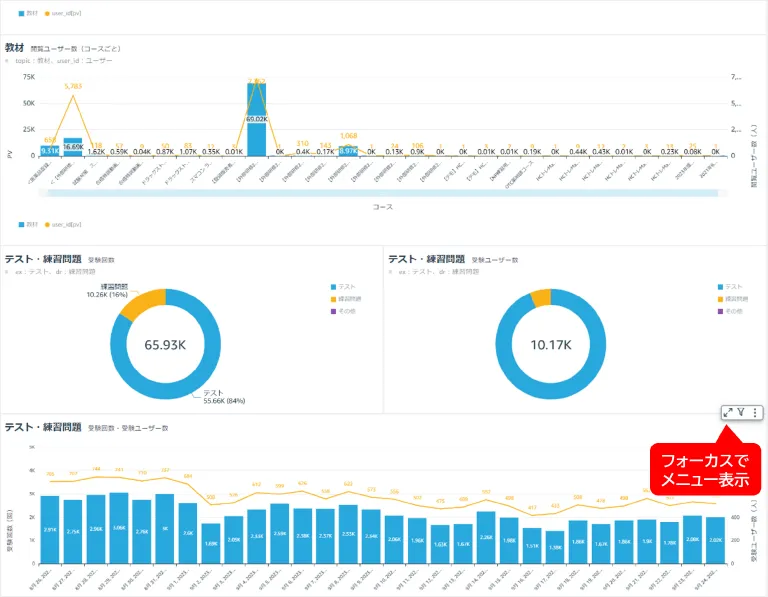Open the visual's filter funnel icon
768x597 pixels.
pos(741,412)
